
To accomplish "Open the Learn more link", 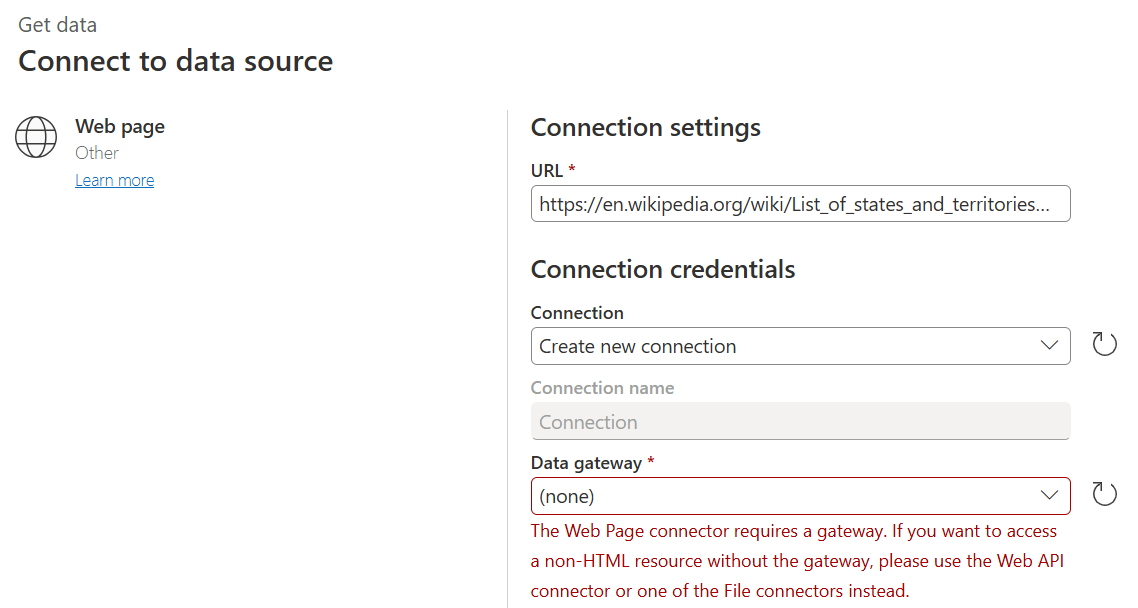I will point(114,179).
